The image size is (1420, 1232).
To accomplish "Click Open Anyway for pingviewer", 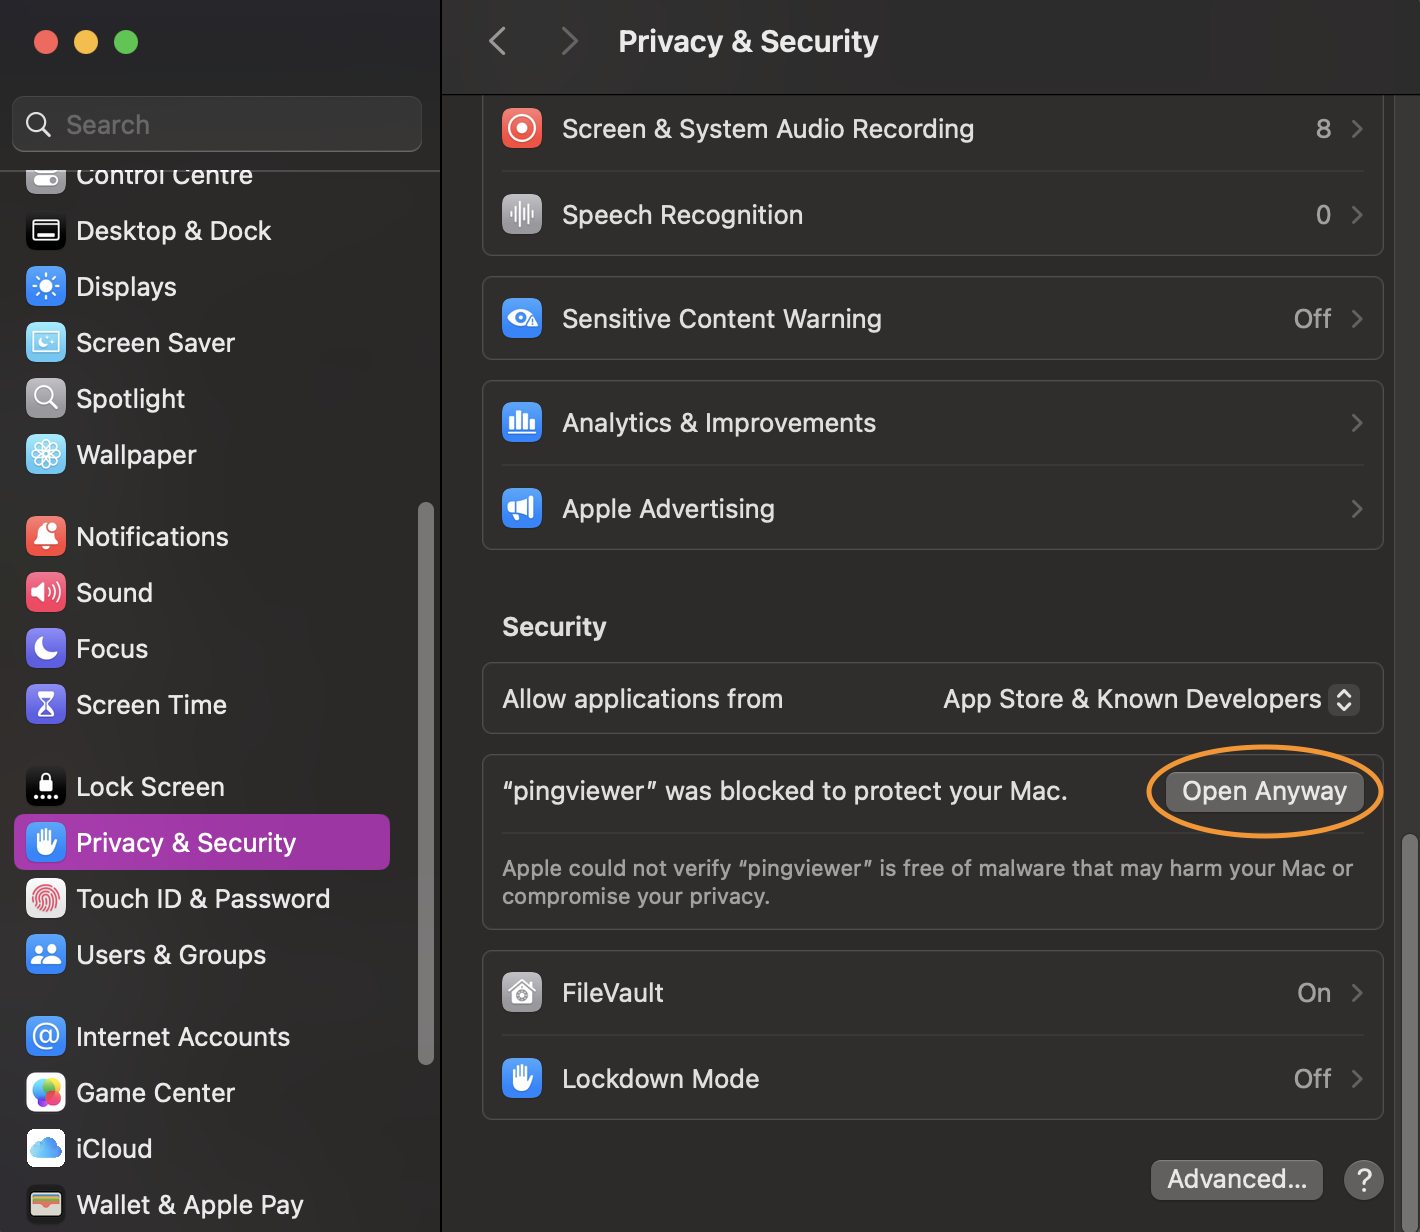I will [x=1264, y=791].
